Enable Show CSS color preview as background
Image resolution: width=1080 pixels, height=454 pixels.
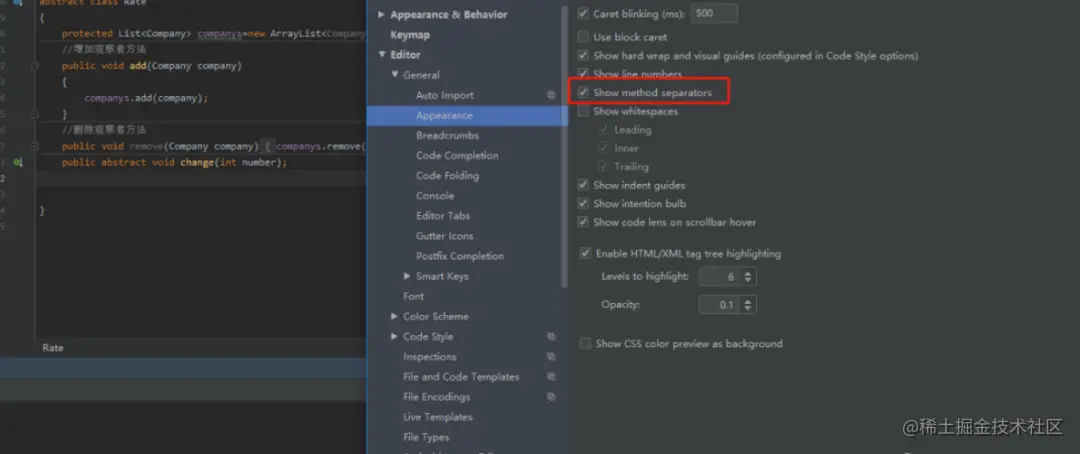[585, 344]
